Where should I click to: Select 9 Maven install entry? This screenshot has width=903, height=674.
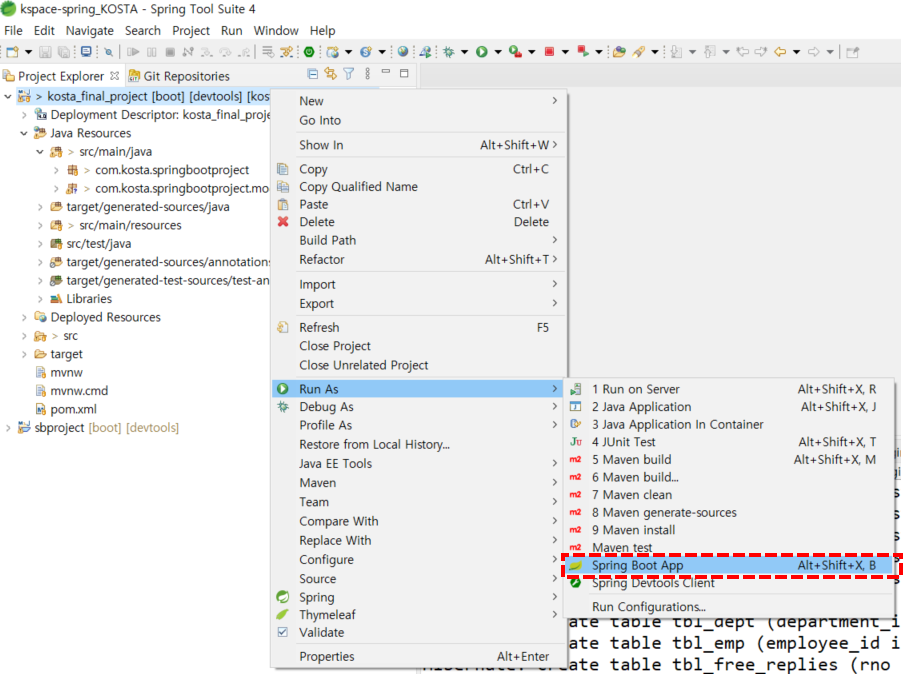tap(729, 530)
